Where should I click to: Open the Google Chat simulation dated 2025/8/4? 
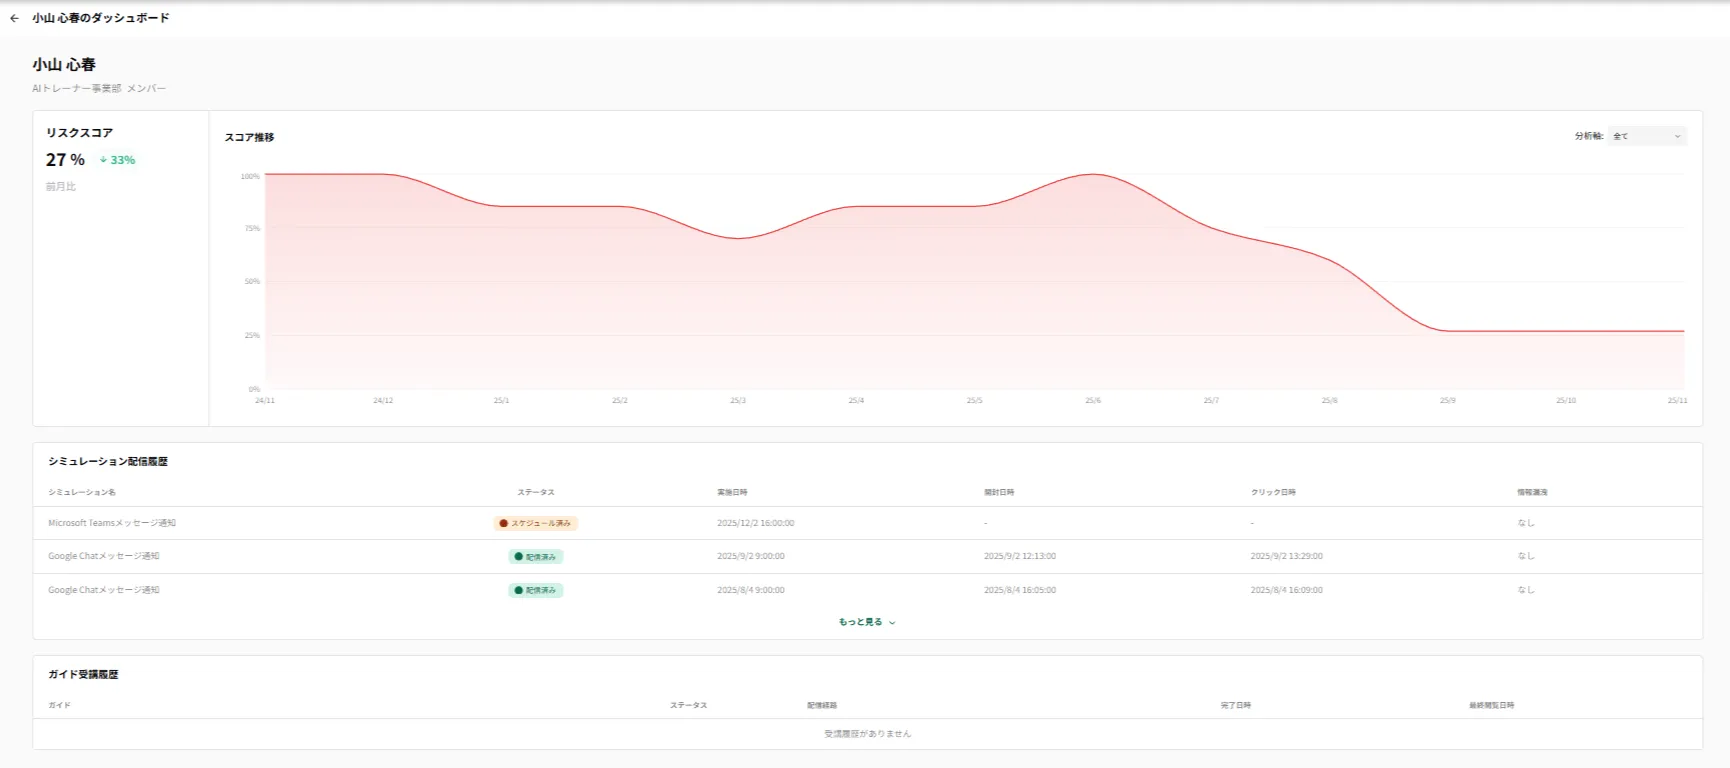click(x=104, y=590)
